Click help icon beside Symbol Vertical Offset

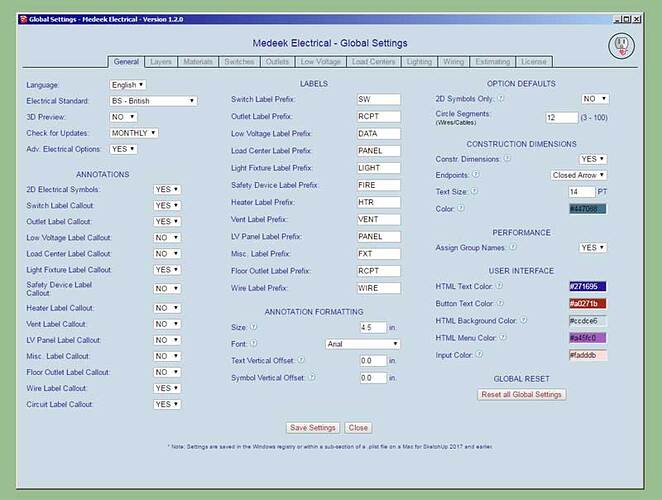312,377
